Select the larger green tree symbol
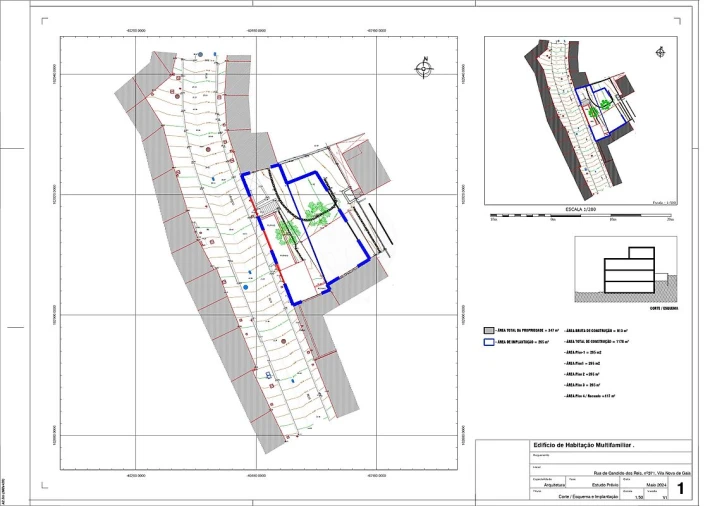Image resolution: width=715 pixels, height=506 pixels. tap(319, 211)
